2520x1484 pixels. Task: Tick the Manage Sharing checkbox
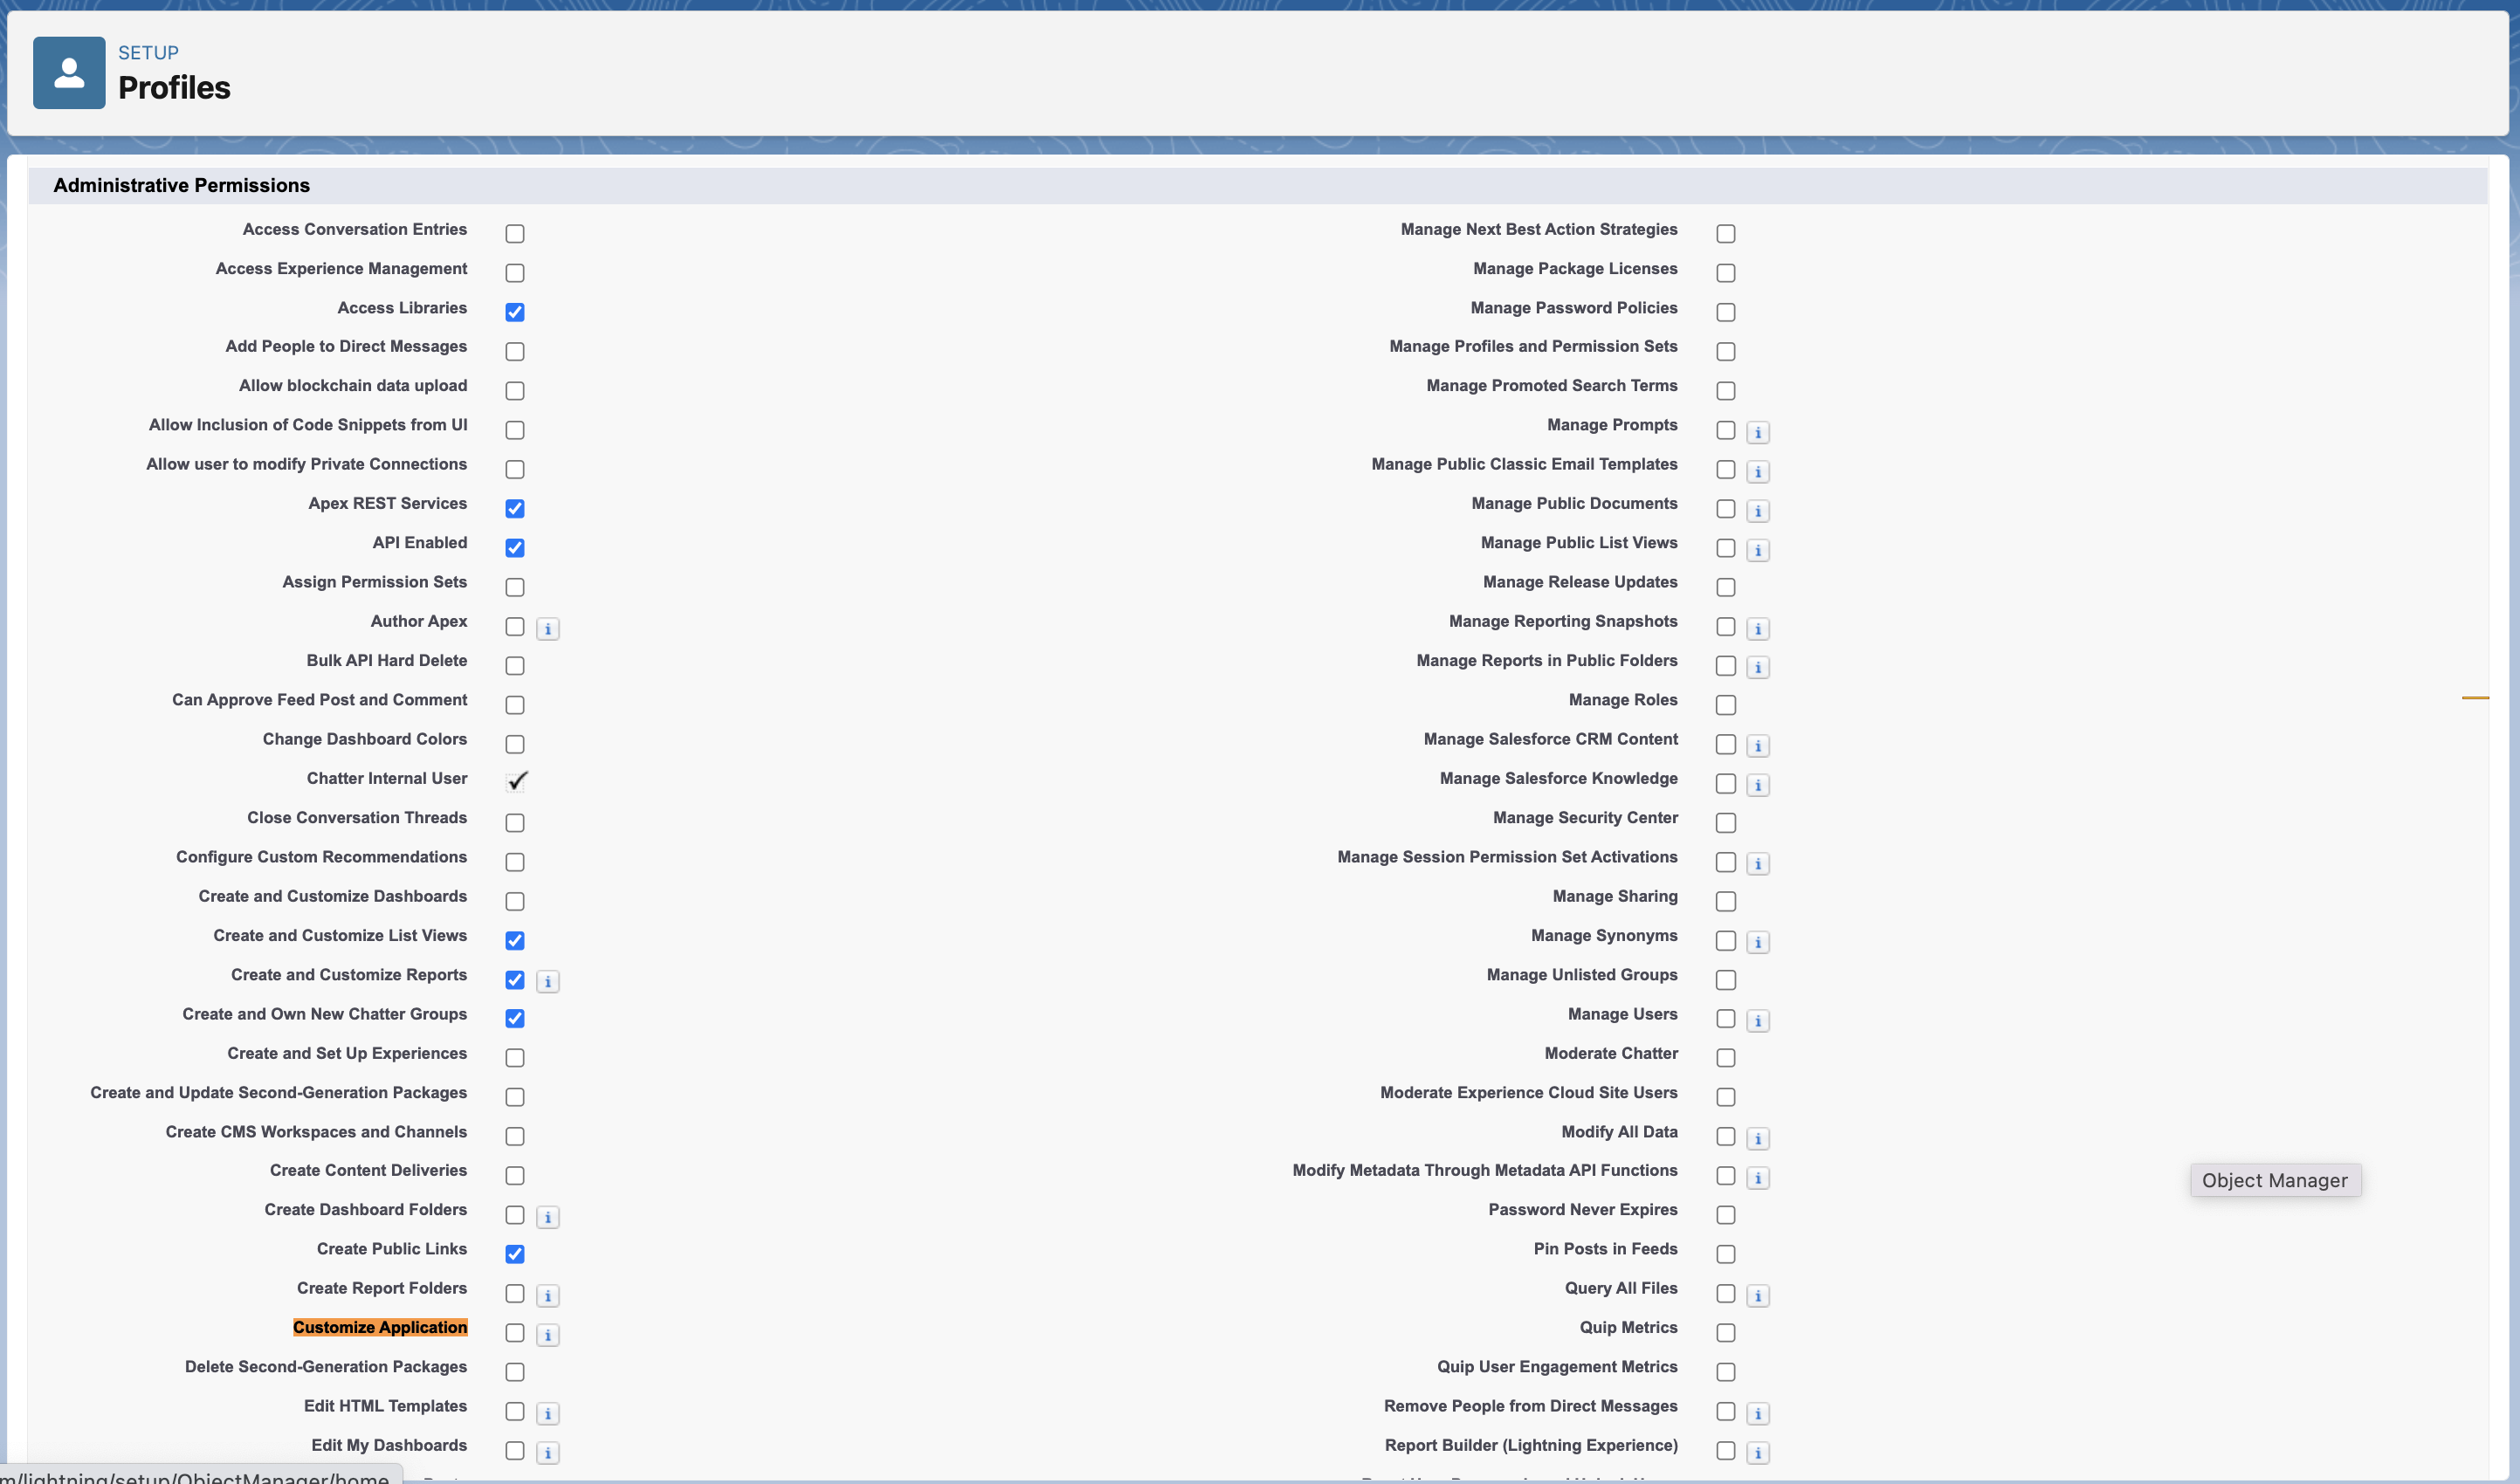(1726, 902)
